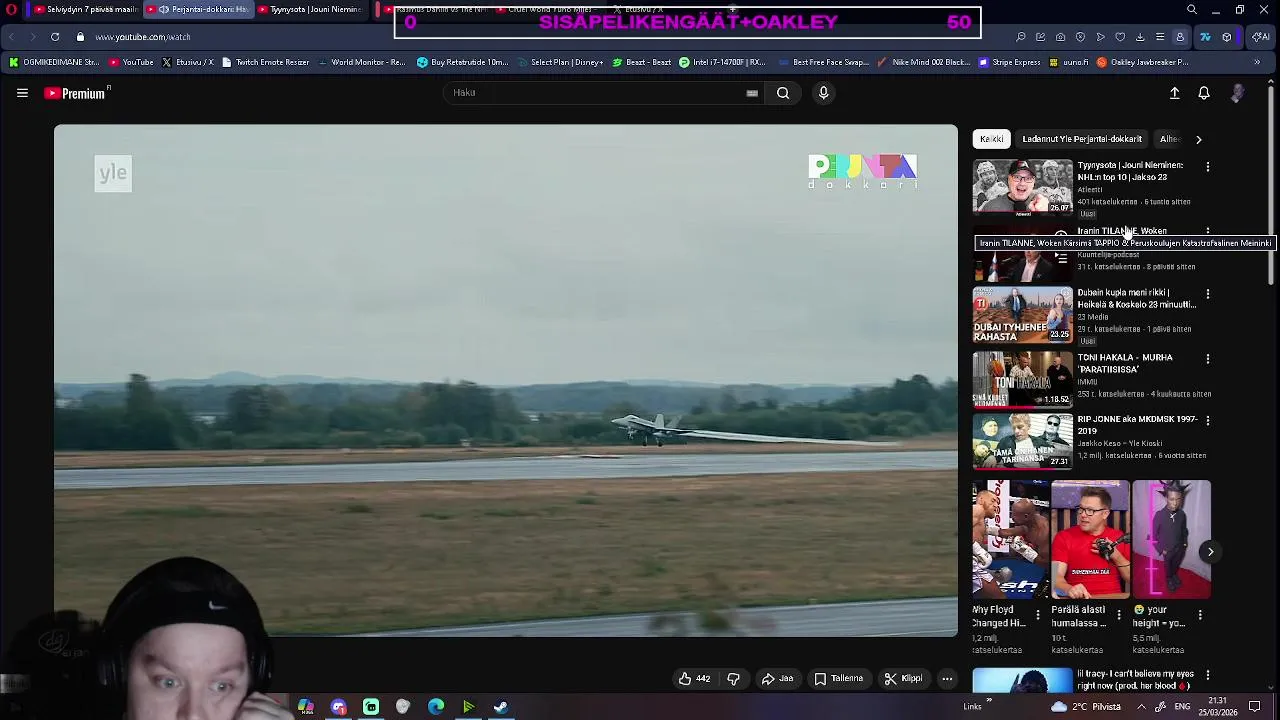
Task: Show next Shorts with the arrow
Action: 1210,552
